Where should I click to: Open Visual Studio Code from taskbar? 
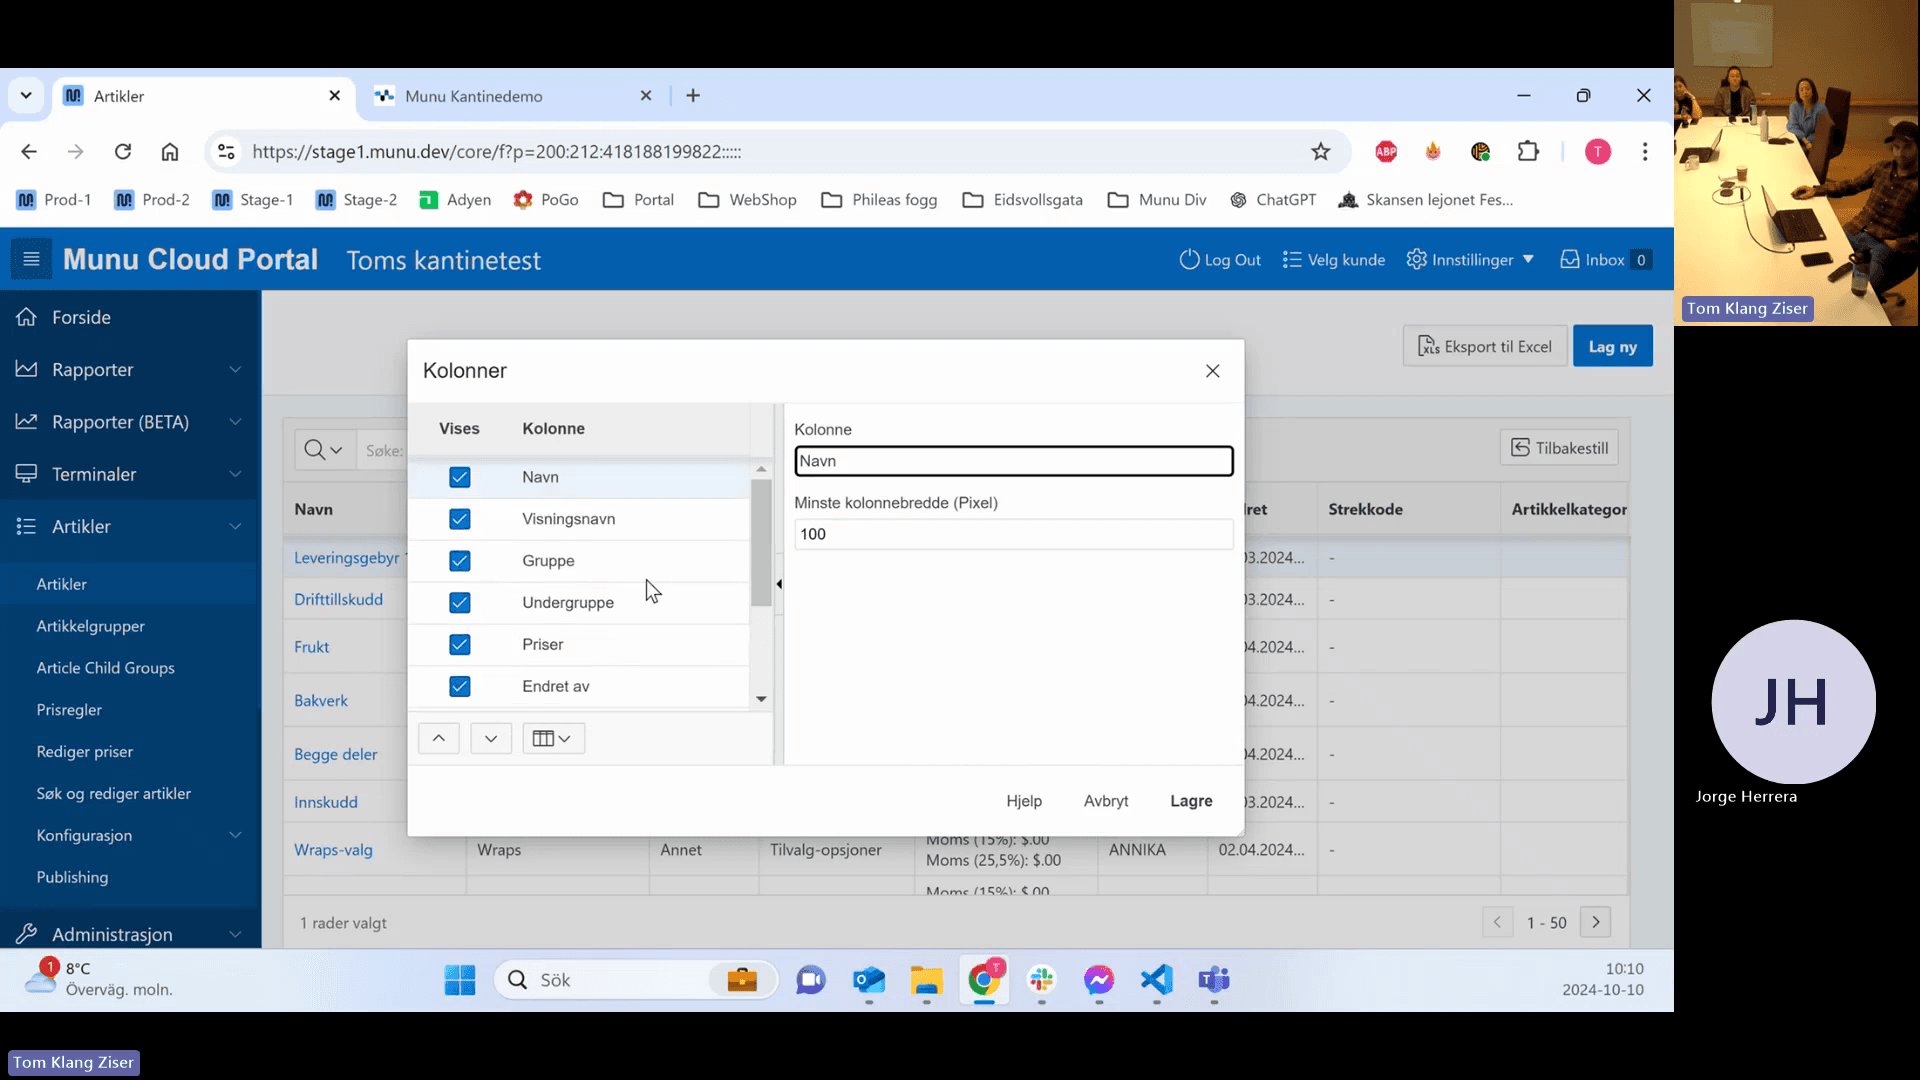click(1157, 980)
